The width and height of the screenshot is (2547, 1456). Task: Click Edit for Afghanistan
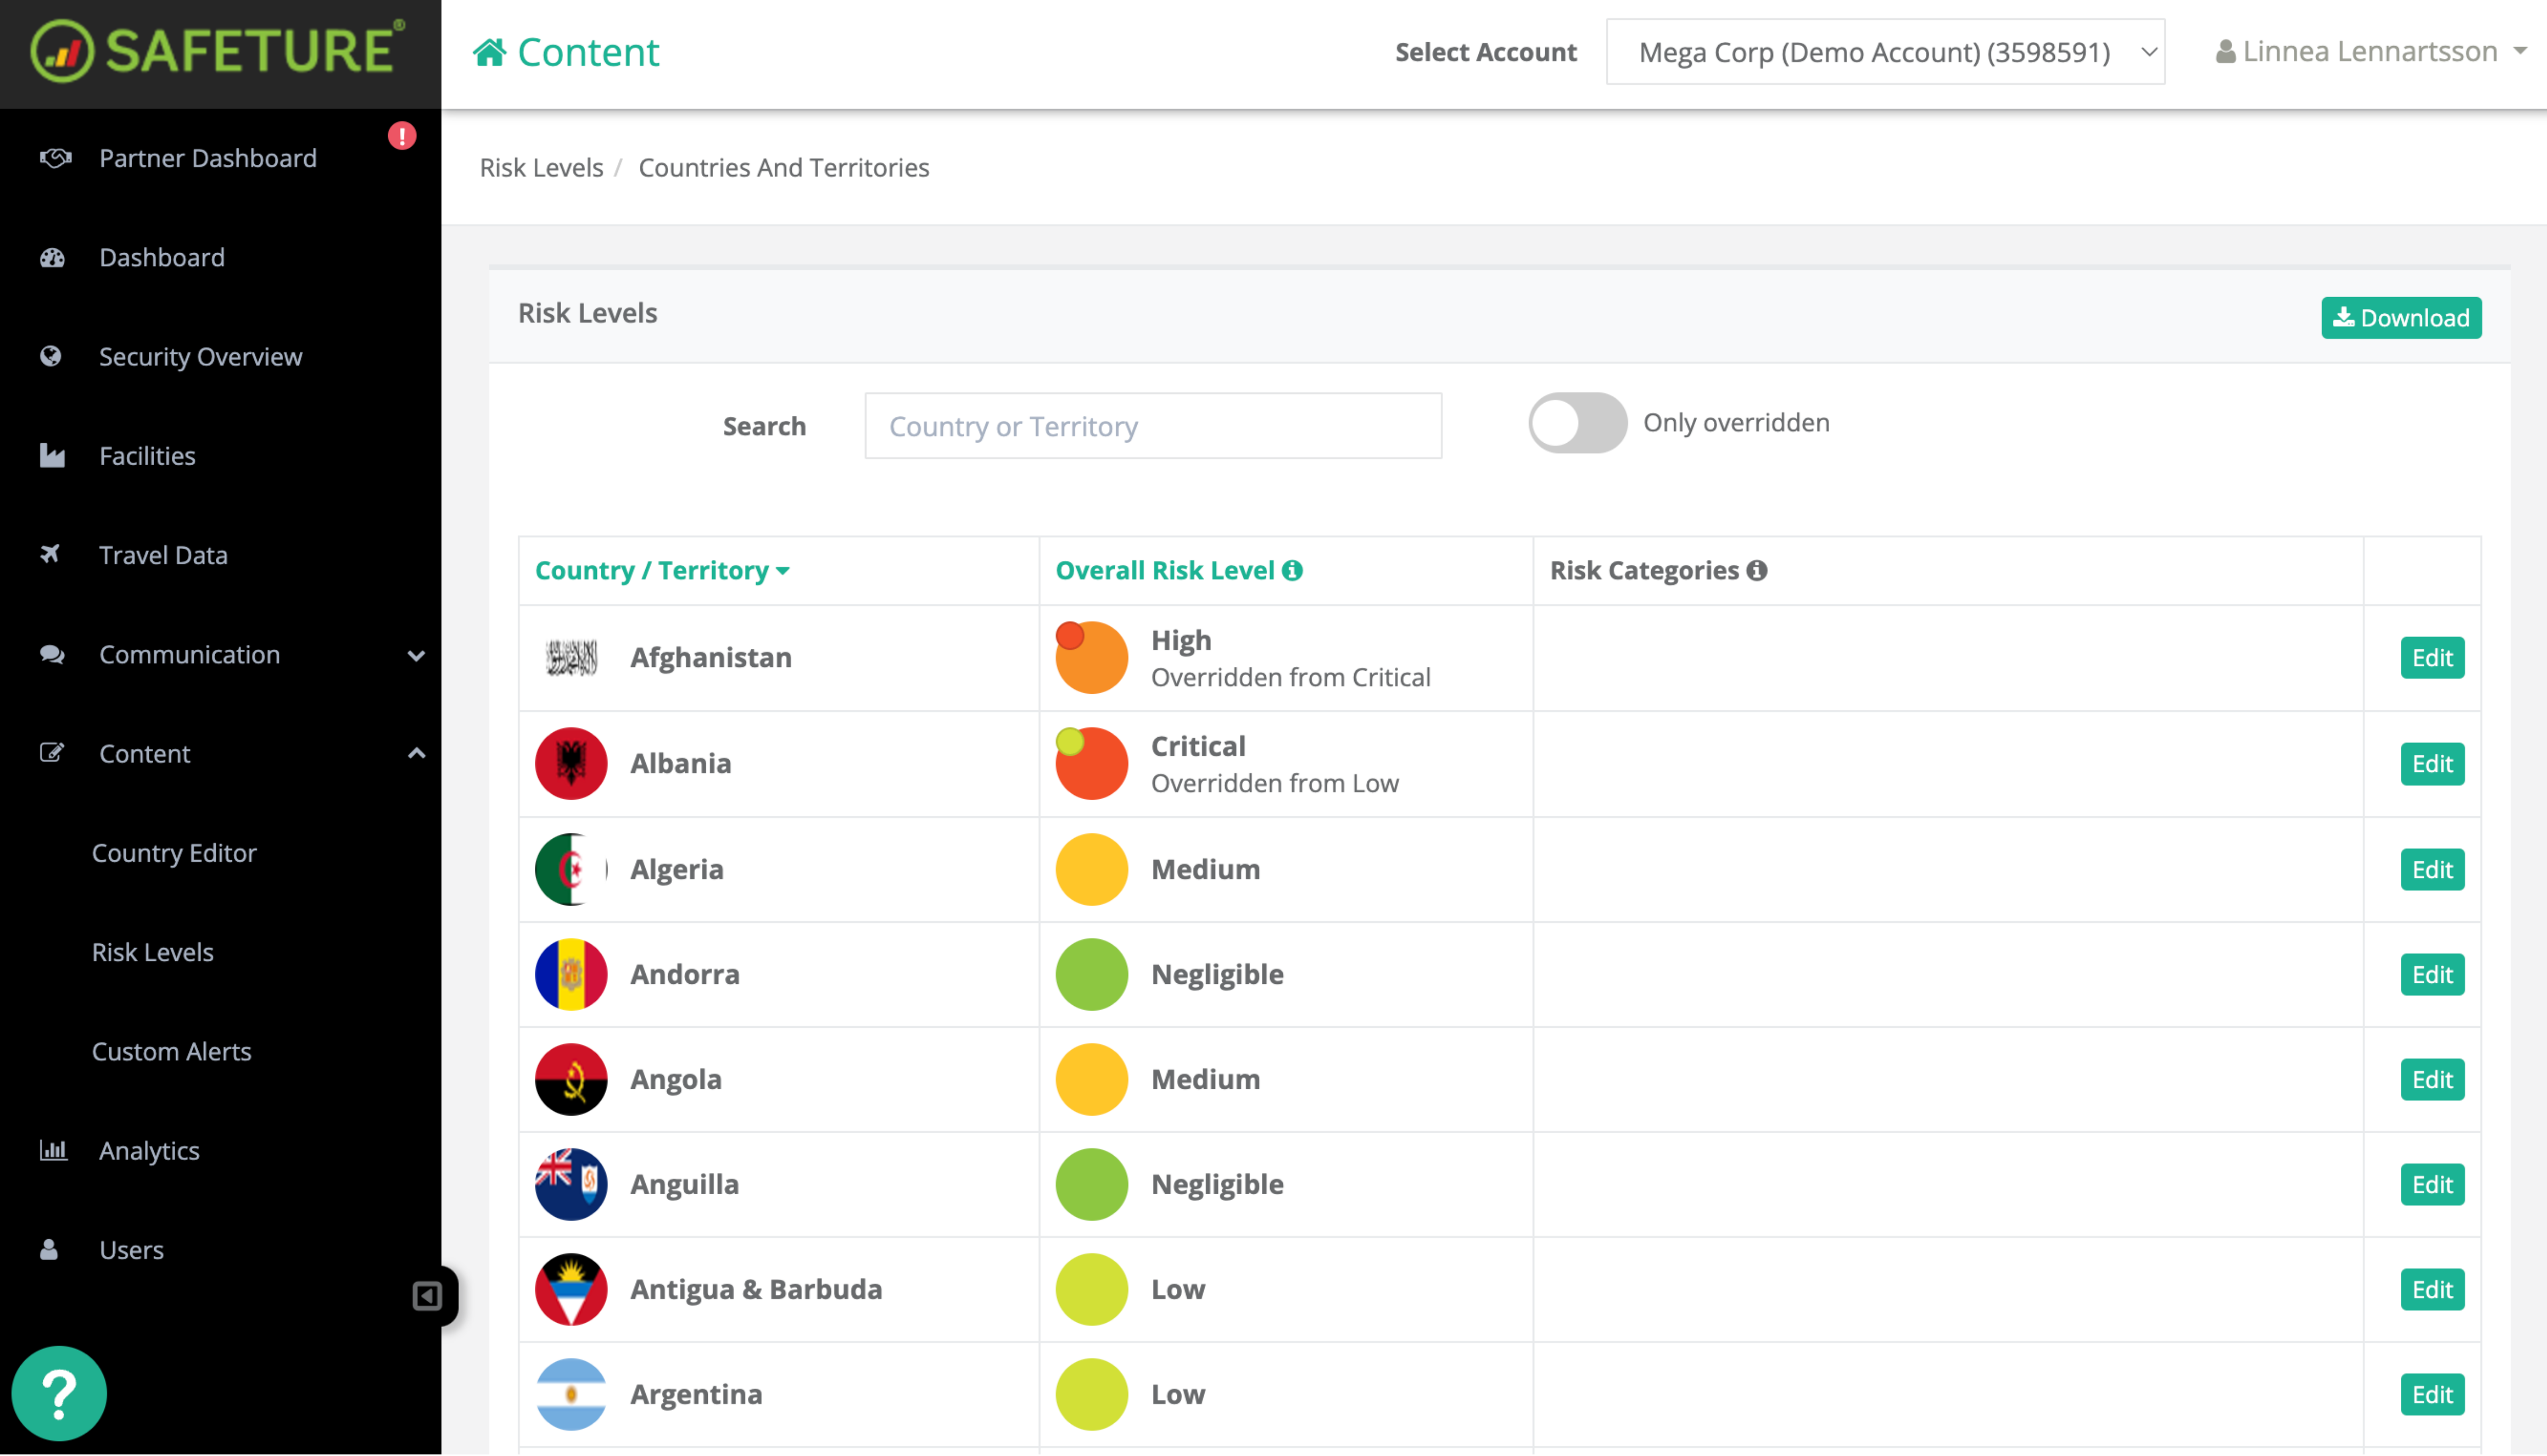tap(2431, 657)
